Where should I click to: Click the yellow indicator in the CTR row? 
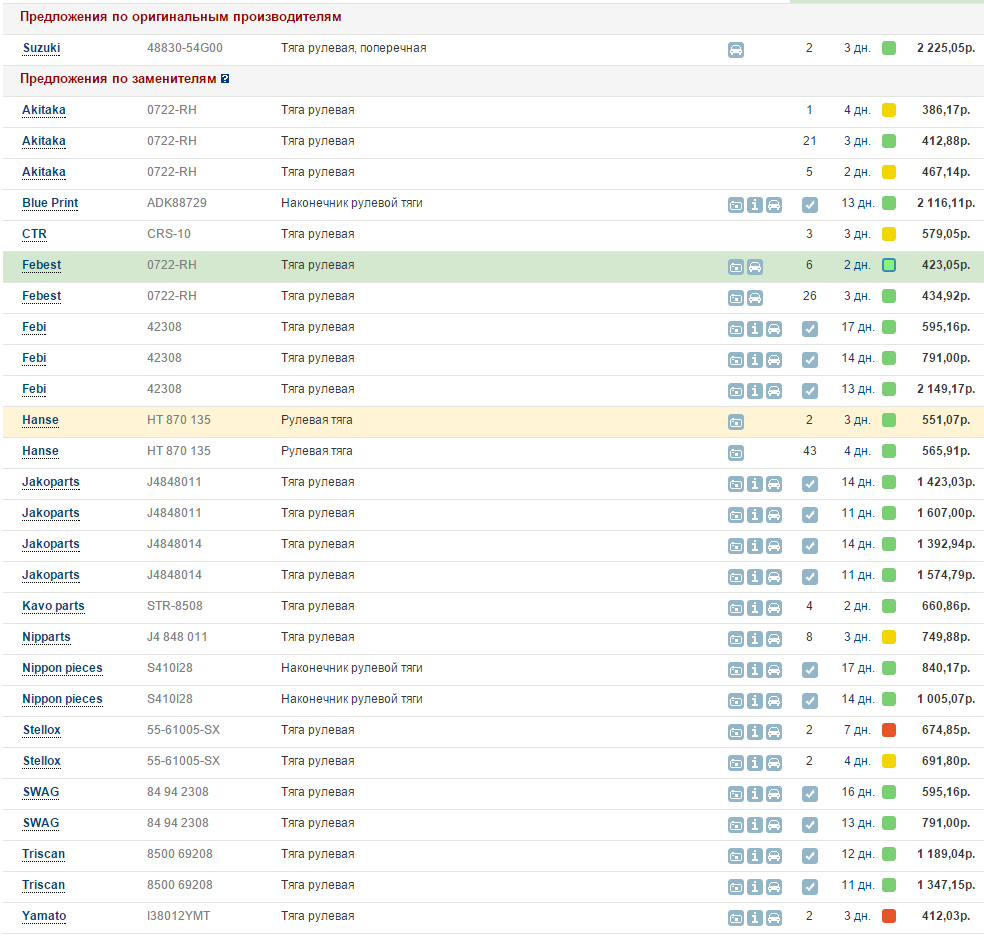[888, 234]
